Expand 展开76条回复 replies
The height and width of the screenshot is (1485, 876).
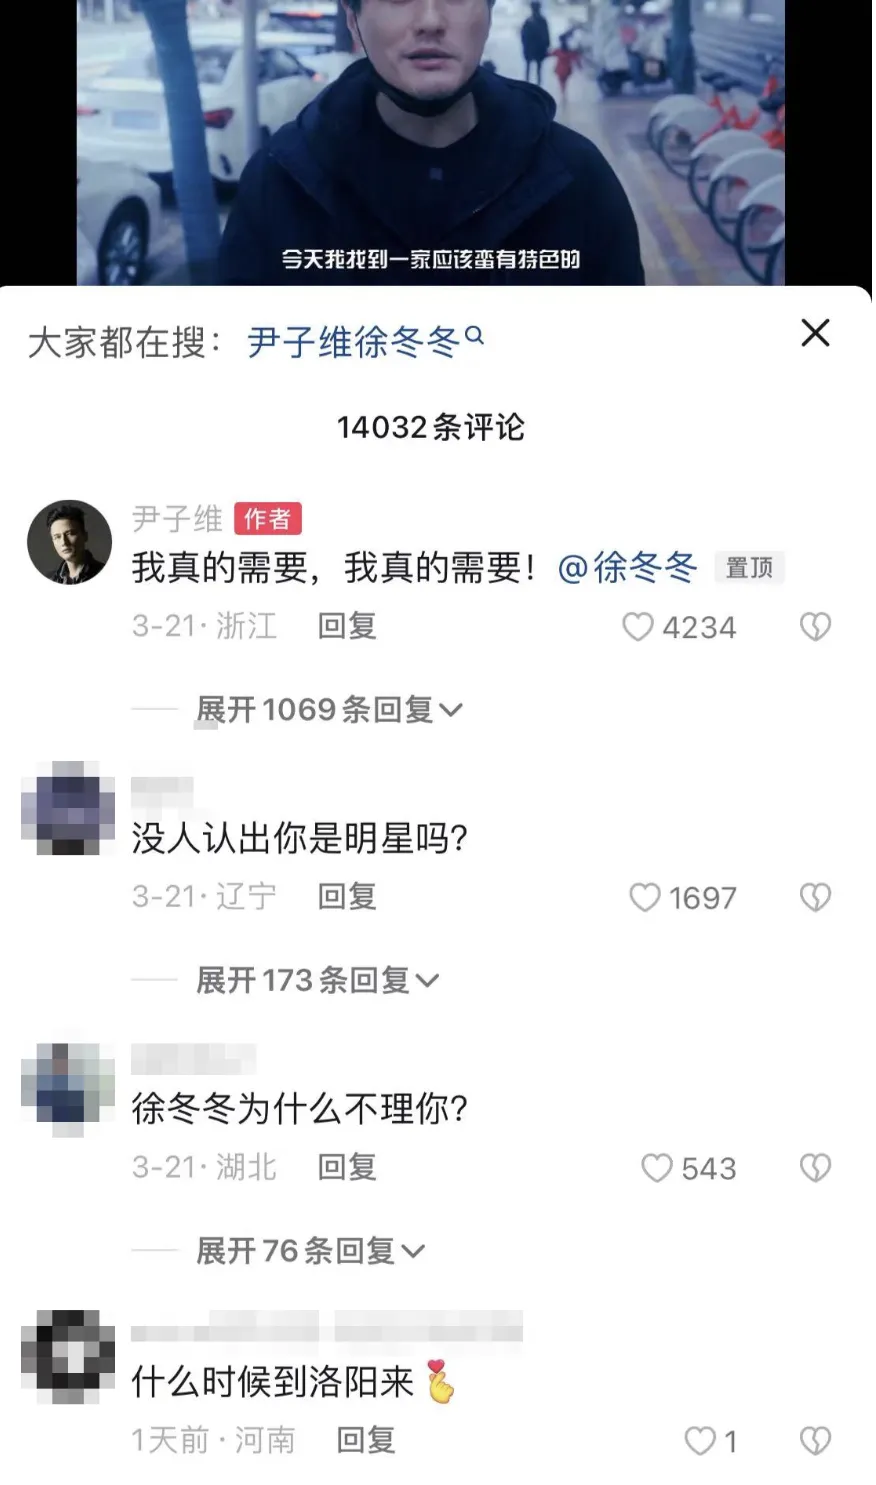[x=311, y=1250]
